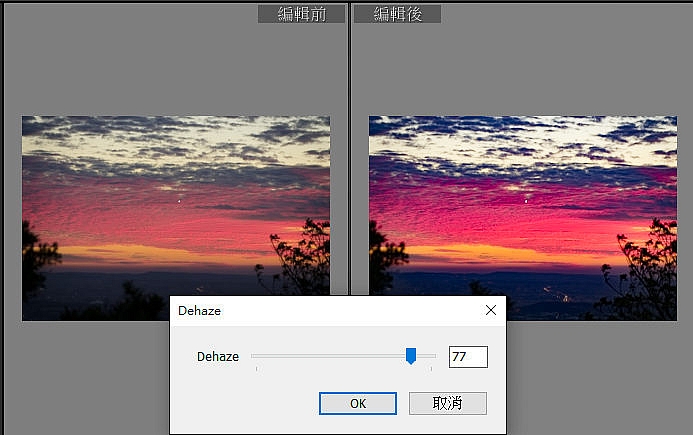Close the Dehaze dialog with the X
Image resolution: width=693 pixels, height=435 pixels.
coord(491,310)
